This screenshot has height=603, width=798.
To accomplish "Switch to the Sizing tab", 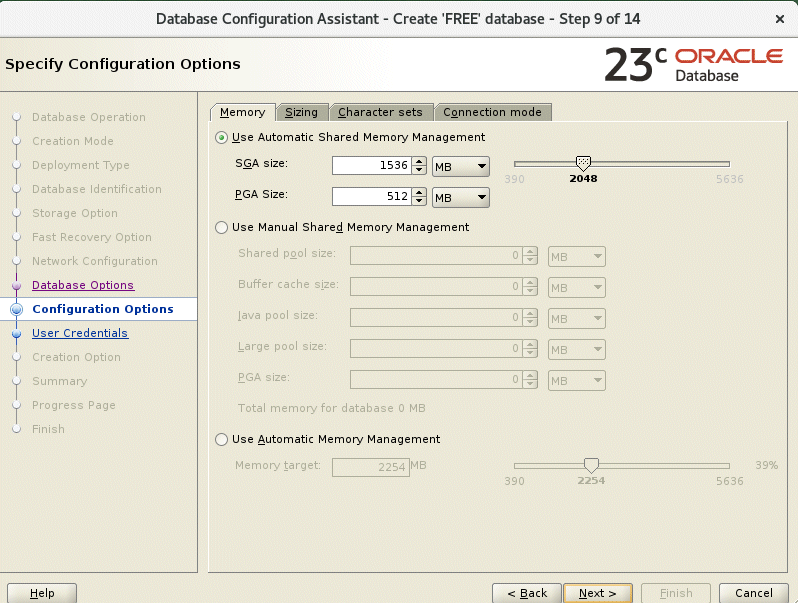I will point(301,112).
